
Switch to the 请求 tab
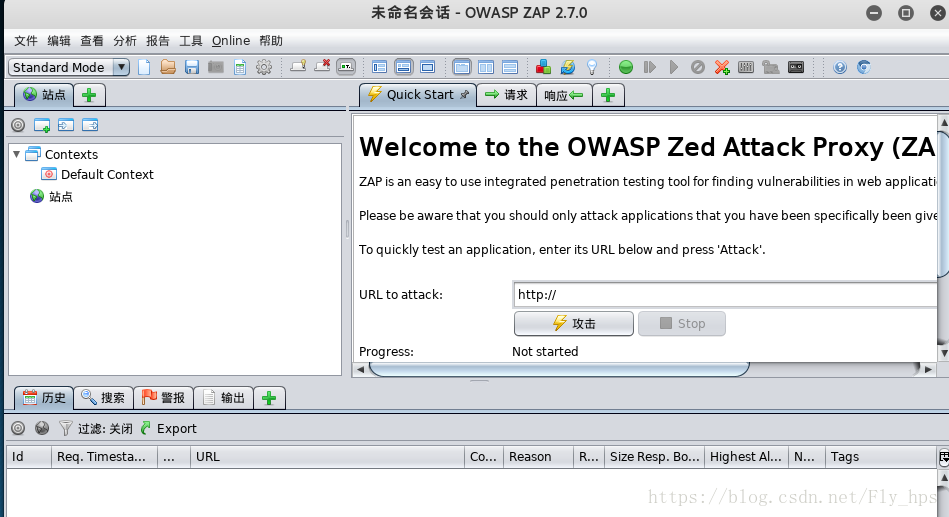[507, 95]
